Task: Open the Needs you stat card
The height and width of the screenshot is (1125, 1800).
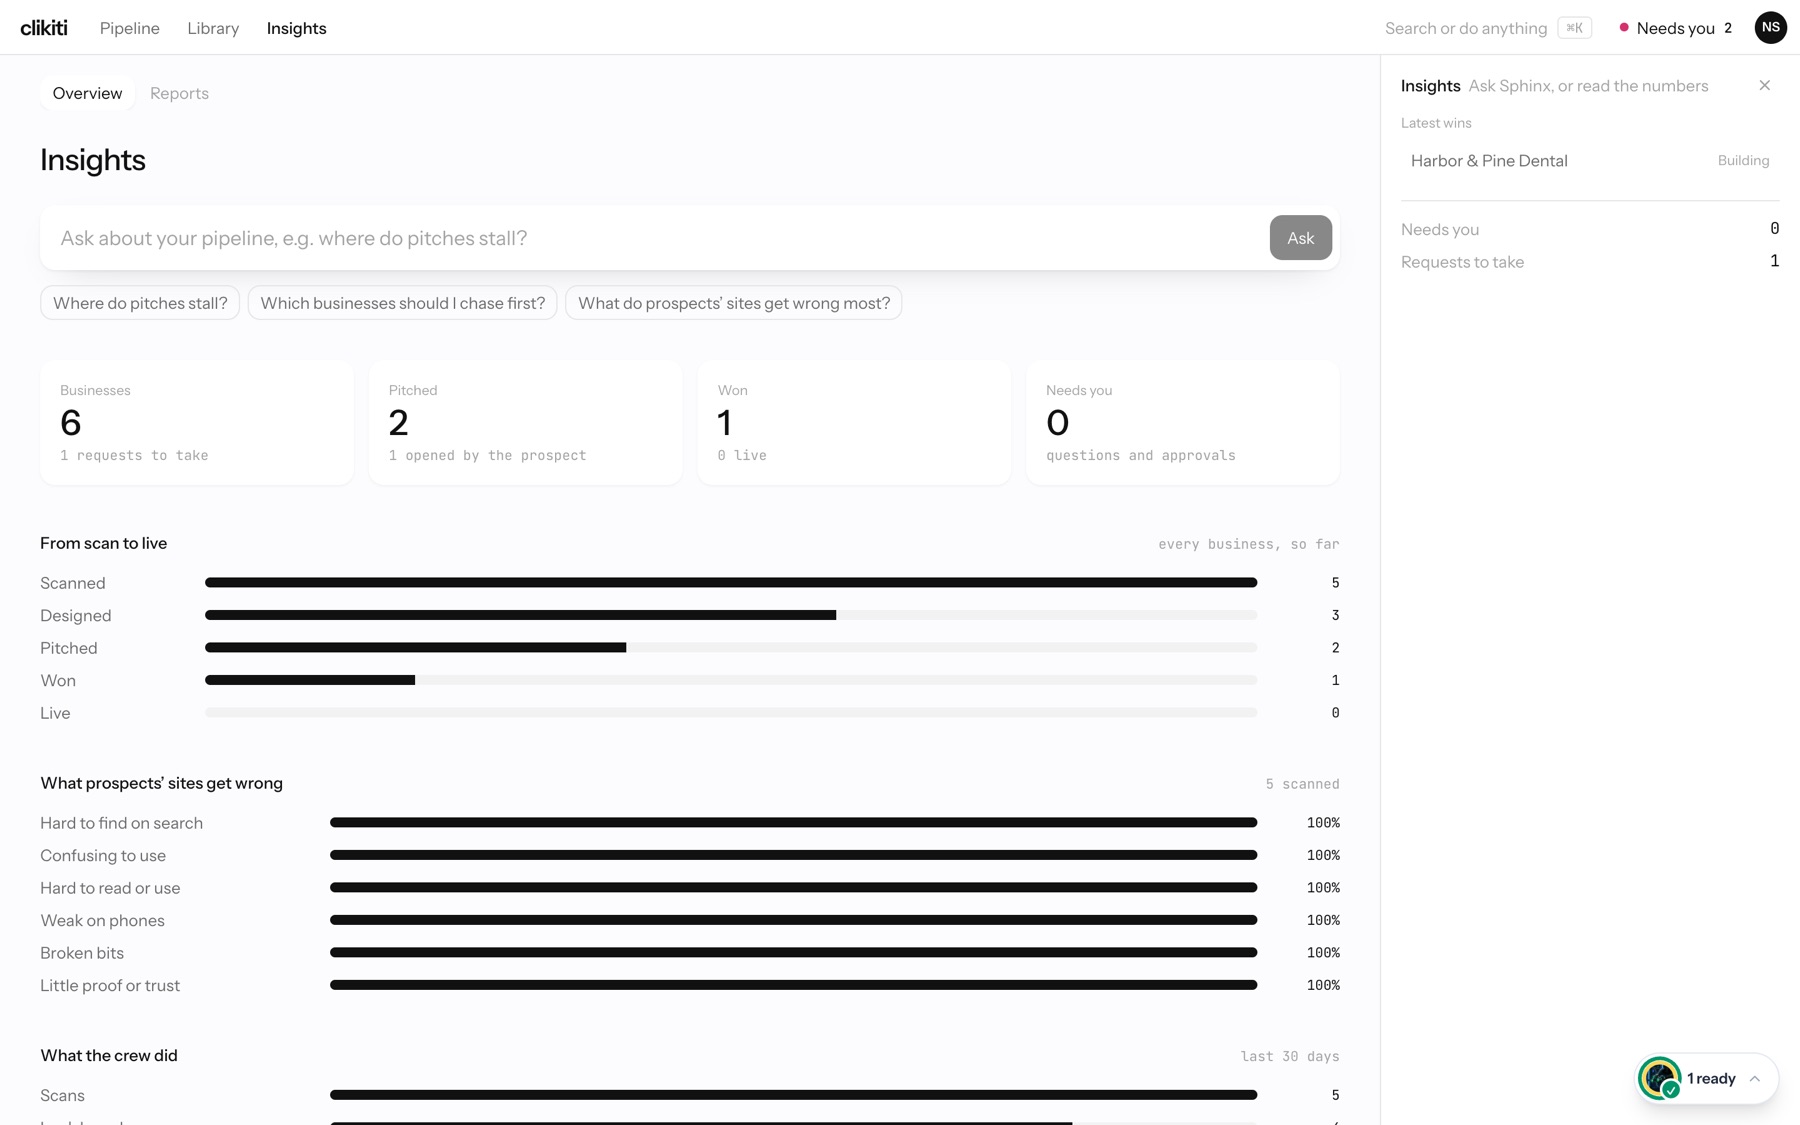Action: 1183,423
